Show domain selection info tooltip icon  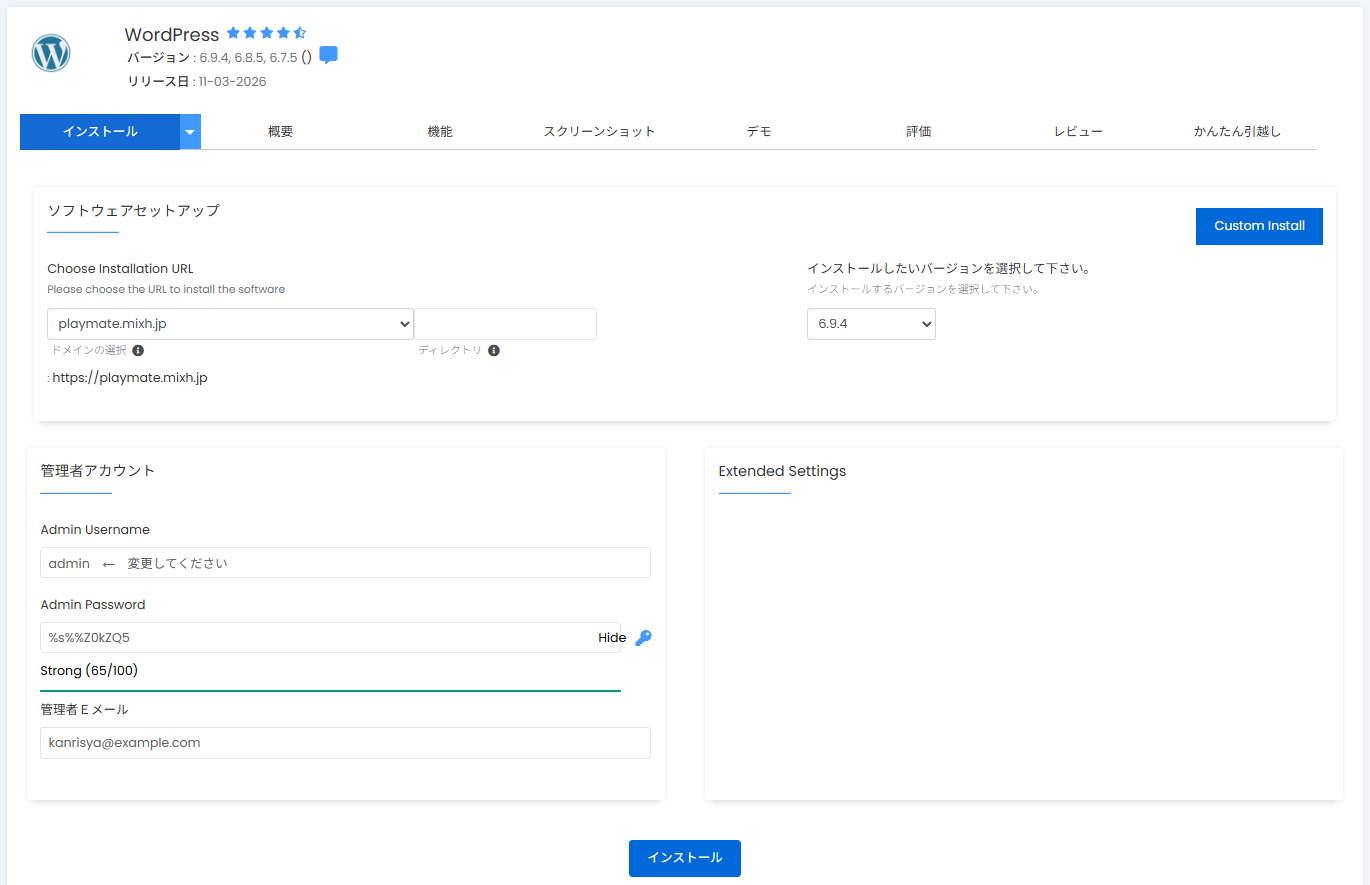click(x=138, y=350)
